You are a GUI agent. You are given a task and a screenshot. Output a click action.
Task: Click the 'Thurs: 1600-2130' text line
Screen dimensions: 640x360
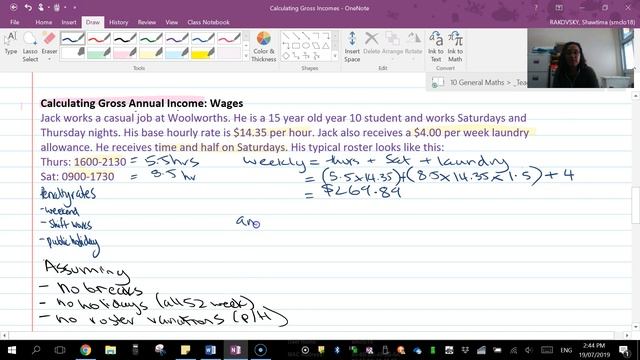click(83, 162)
